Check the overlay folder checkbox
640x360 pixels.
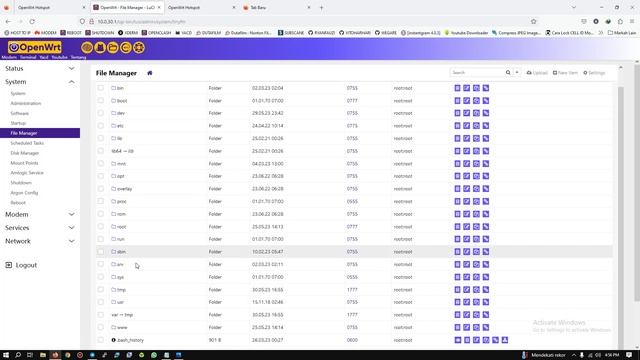pyautogui.click(x=100, y=189)
